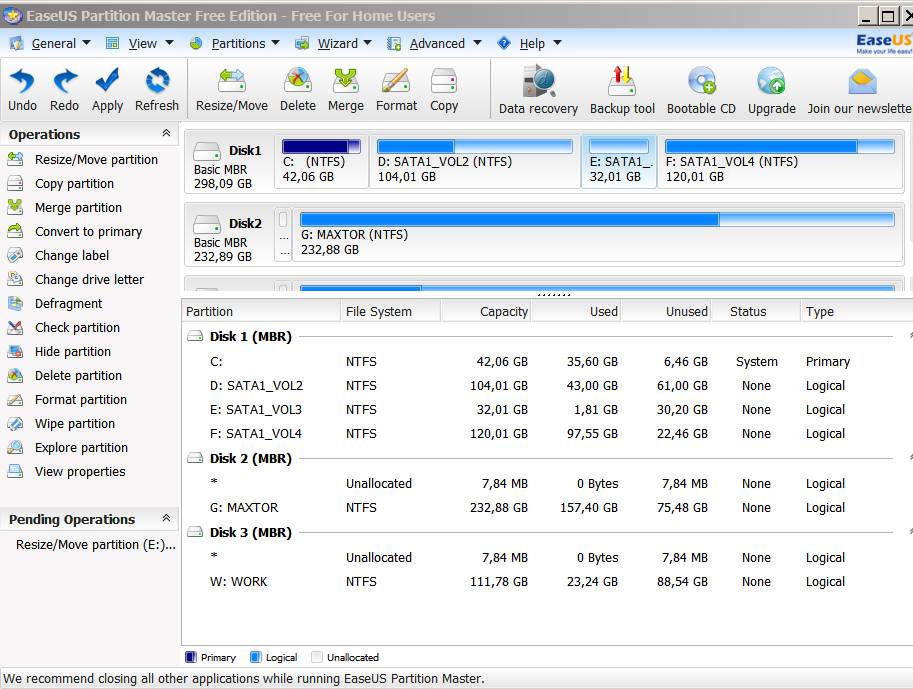Select the Change label operation
The image size is (913, 689).
[58, 255]
